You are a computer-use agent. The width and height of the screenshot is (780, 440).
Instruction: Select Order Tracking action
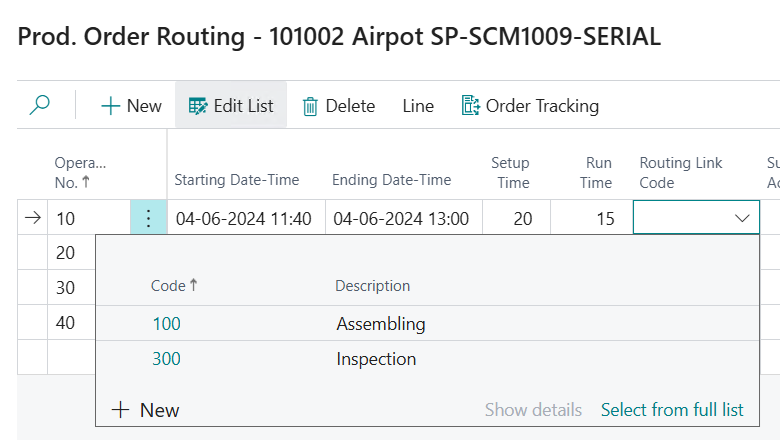point(542,106)
